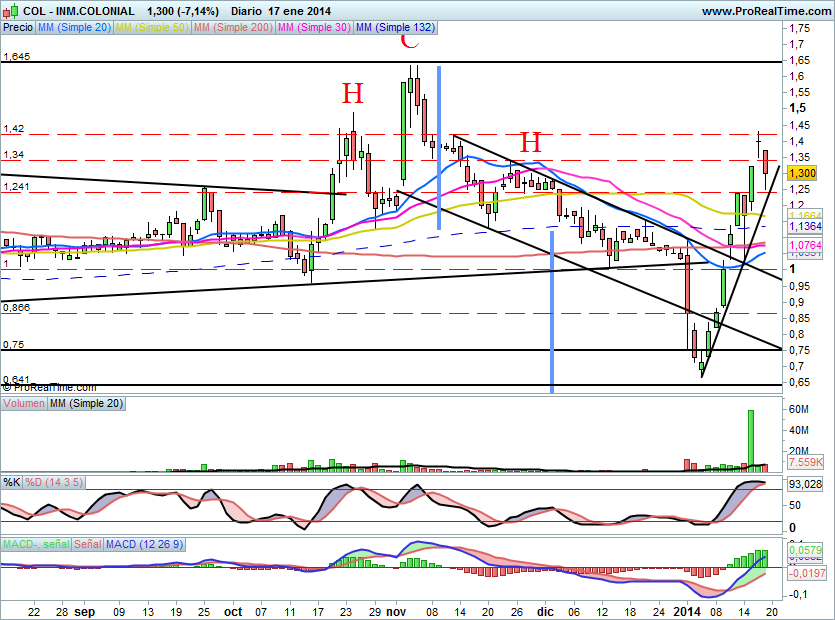Click the Volumen panel label

tap(25, 403)
